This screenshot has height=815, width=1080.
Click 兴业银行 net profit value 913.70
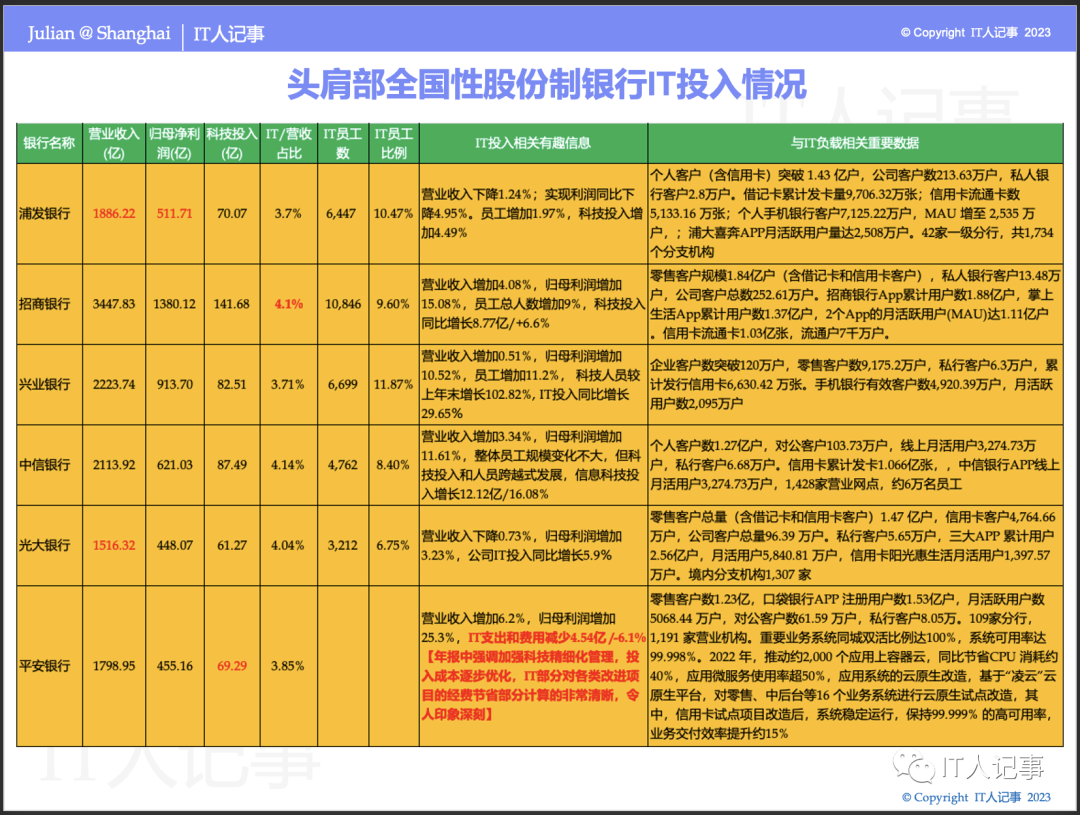tap(174, 384)
